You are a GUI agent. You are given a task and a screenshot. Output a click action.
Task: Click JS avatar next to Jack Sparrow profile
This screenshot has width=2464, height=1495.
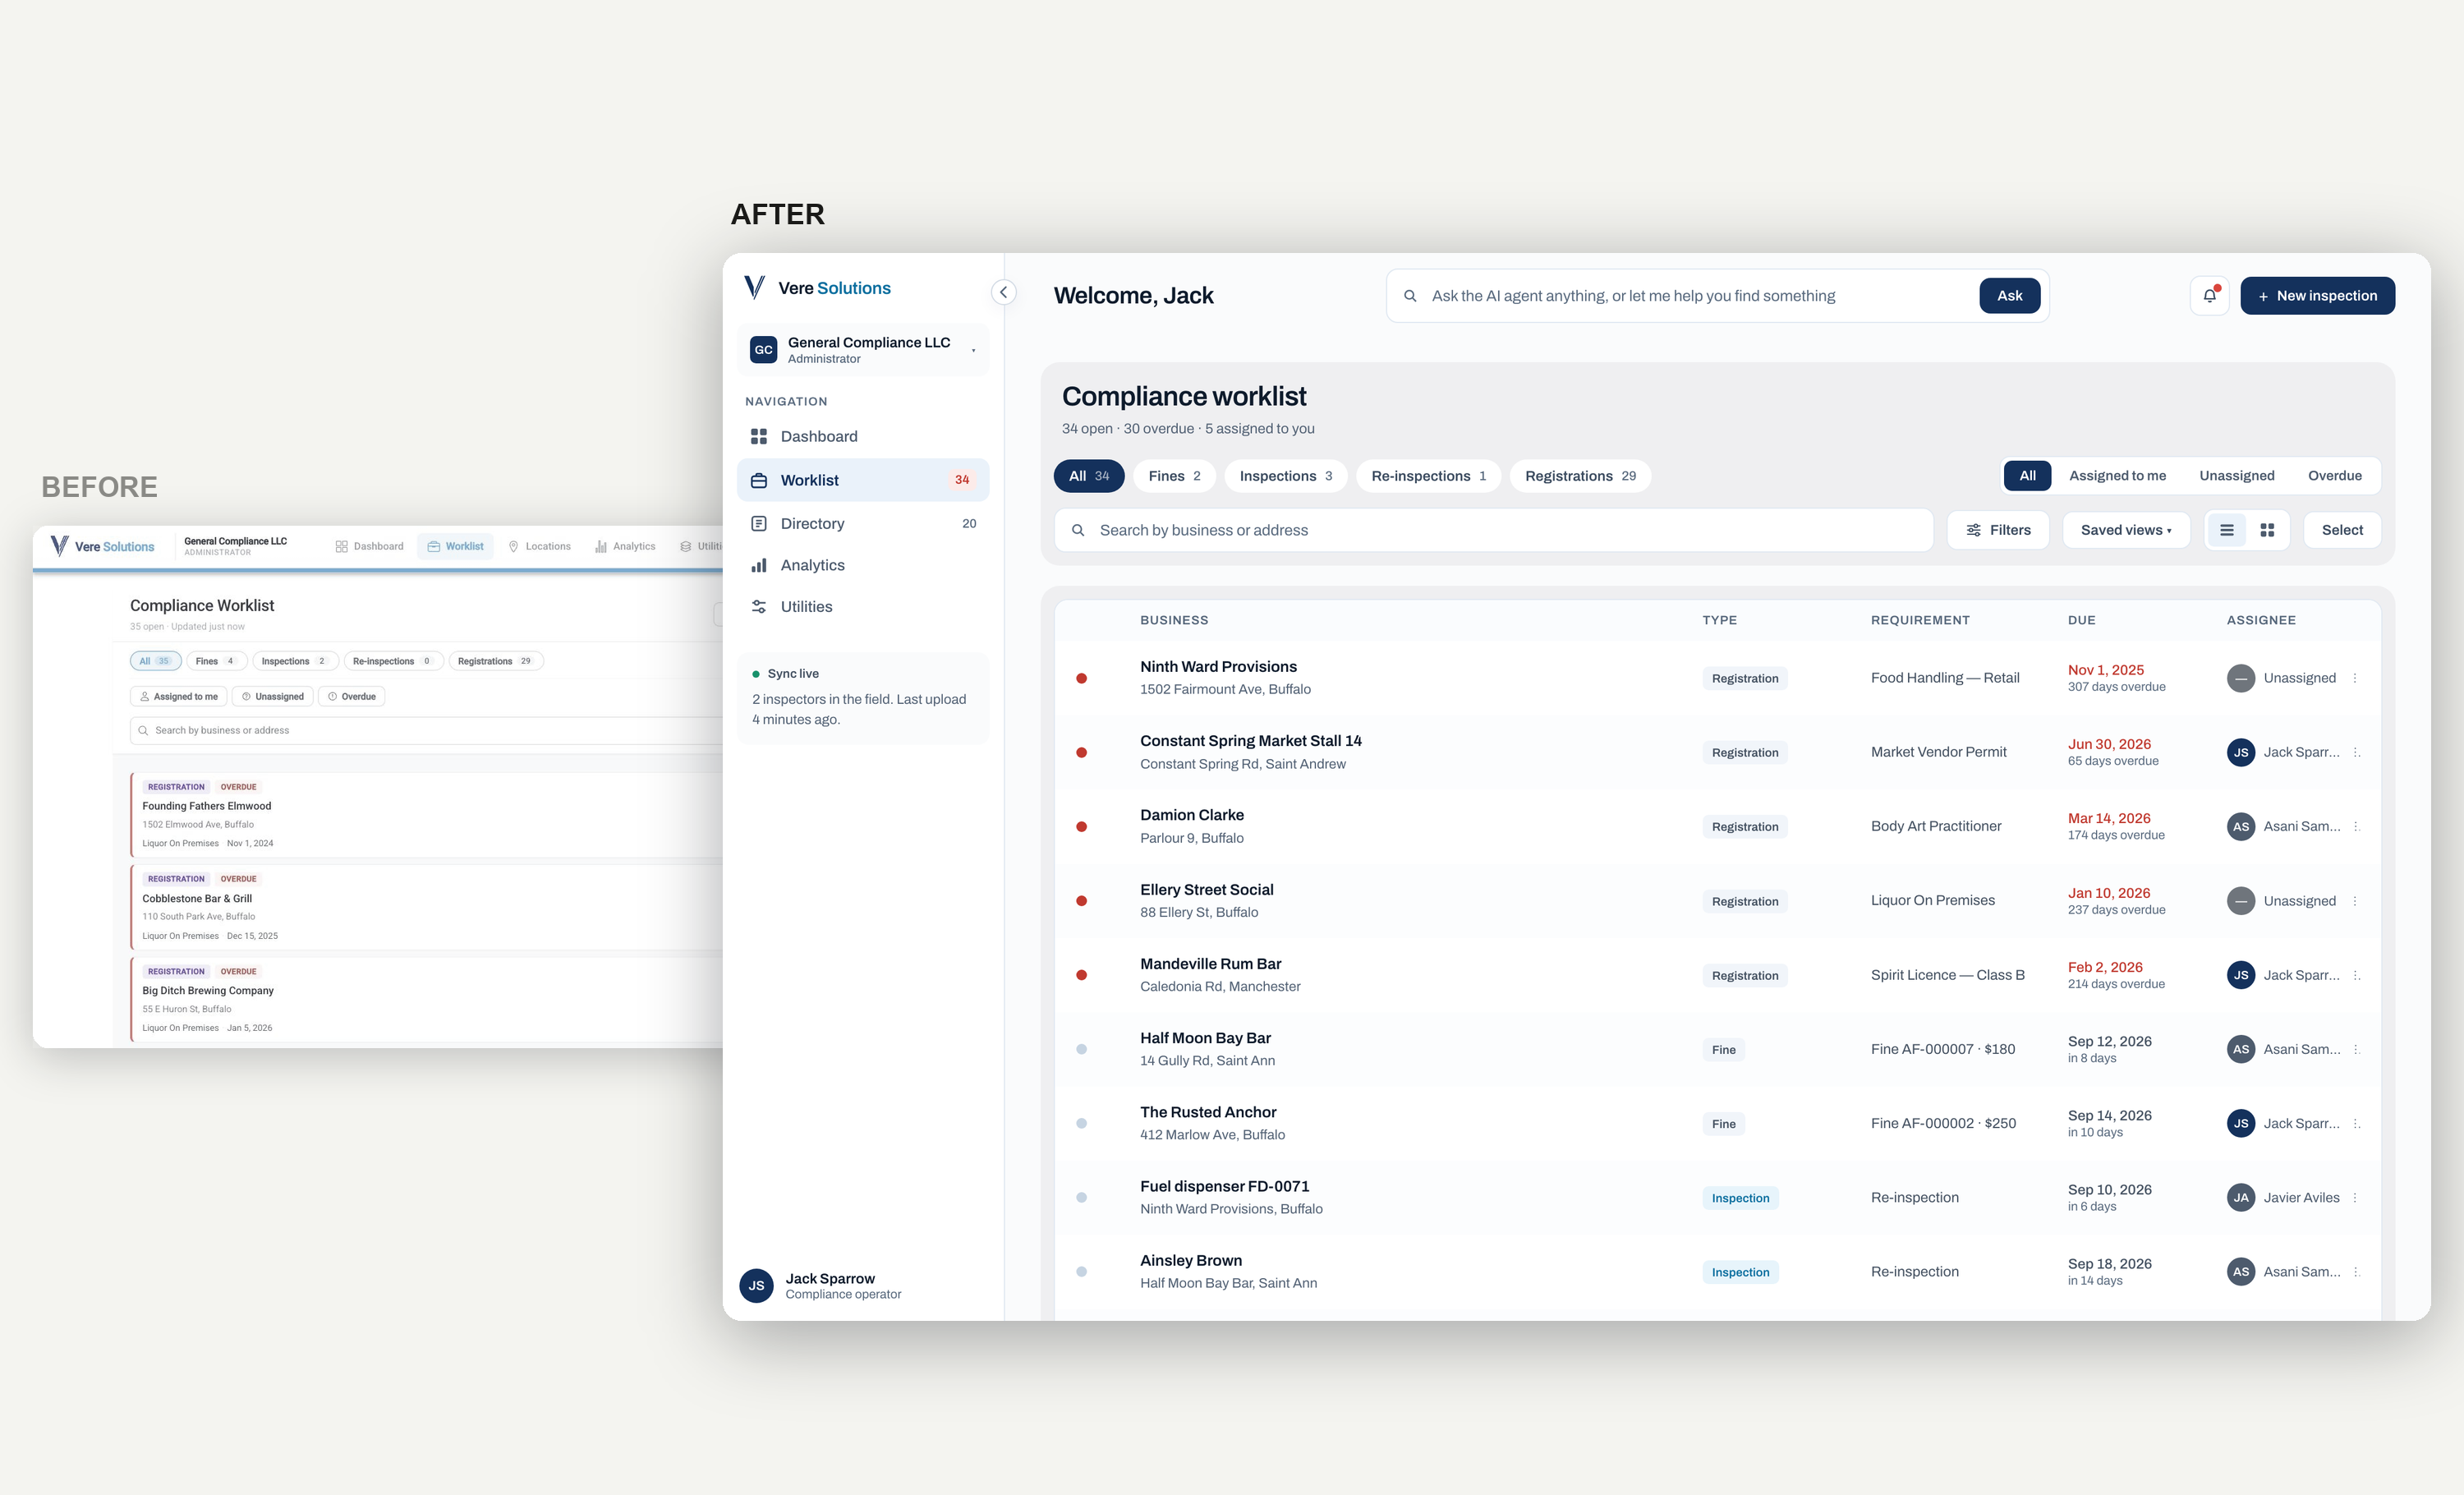pos(756,1286)
